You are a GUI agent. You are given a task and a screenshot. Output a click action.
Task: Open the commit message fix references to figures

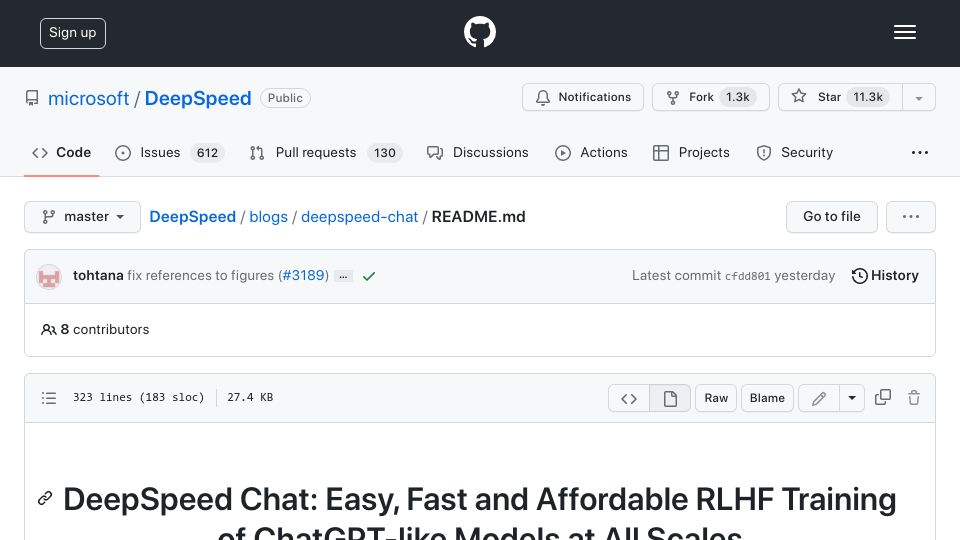(x=200, y=276)
